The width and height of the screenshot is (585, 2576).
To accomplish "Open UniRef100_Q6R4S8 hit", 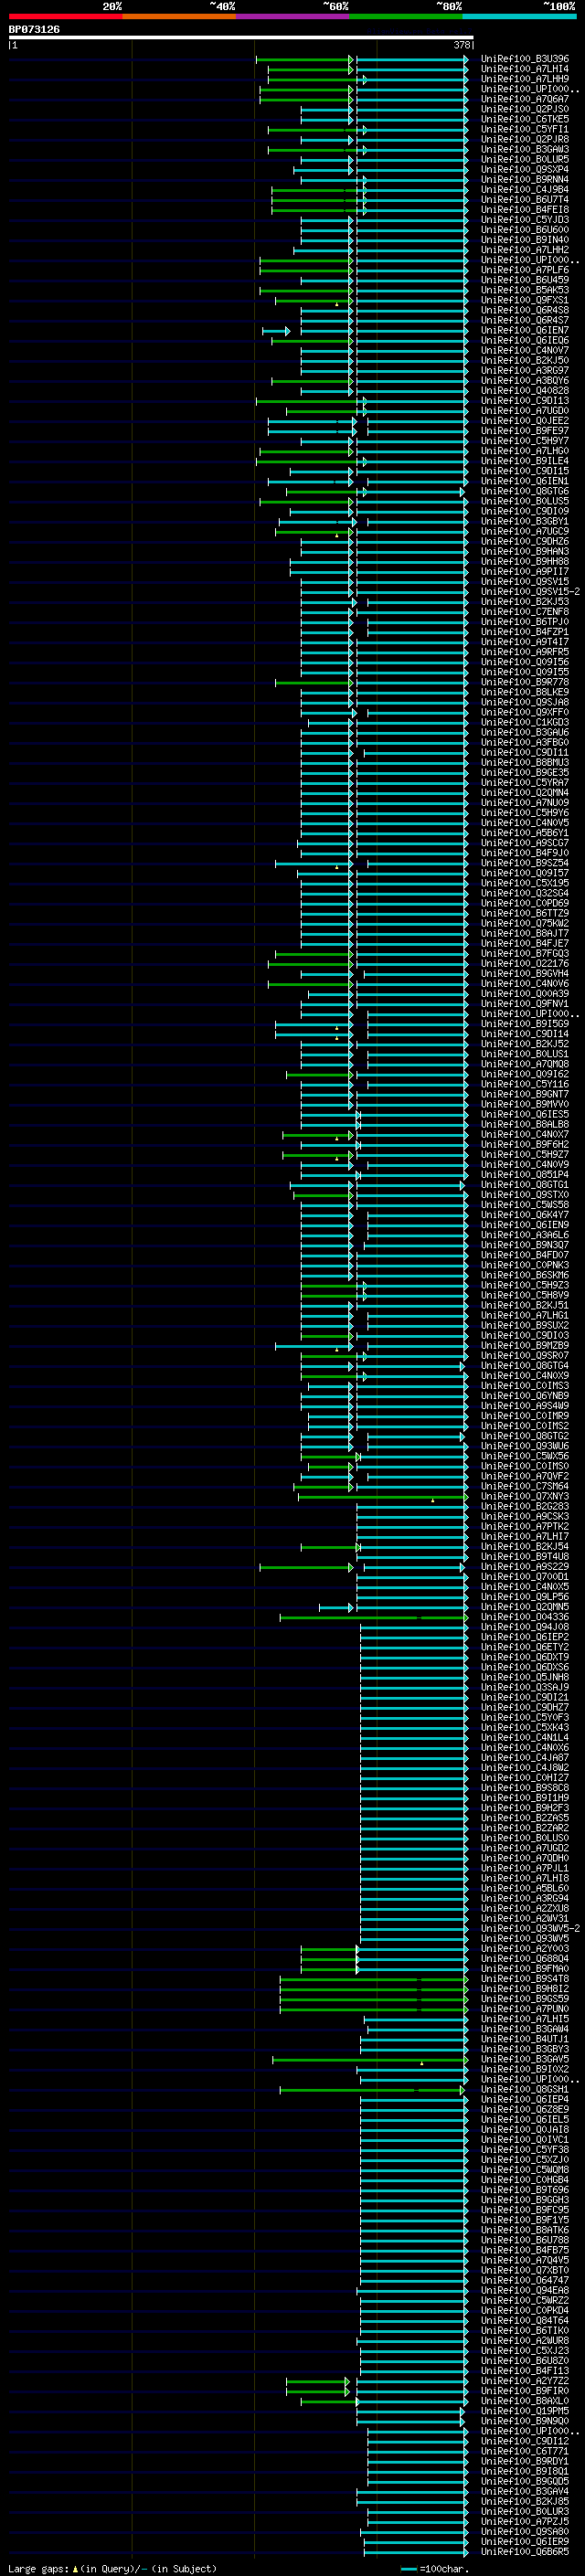I will point(525,310).
